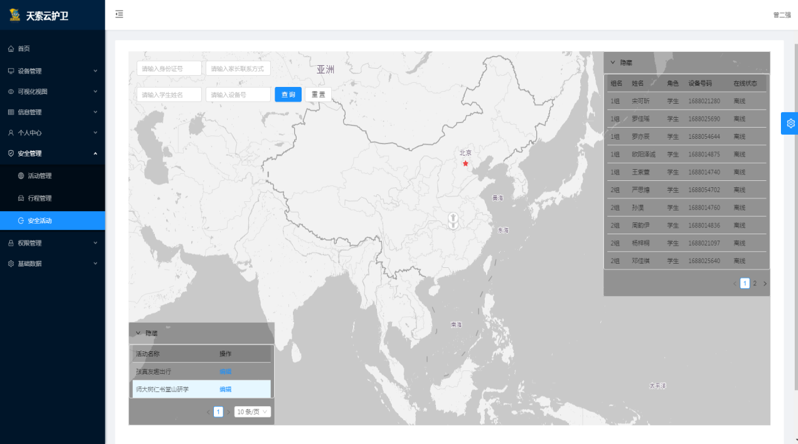Click the 个人中心 user icon

(11, 132)
